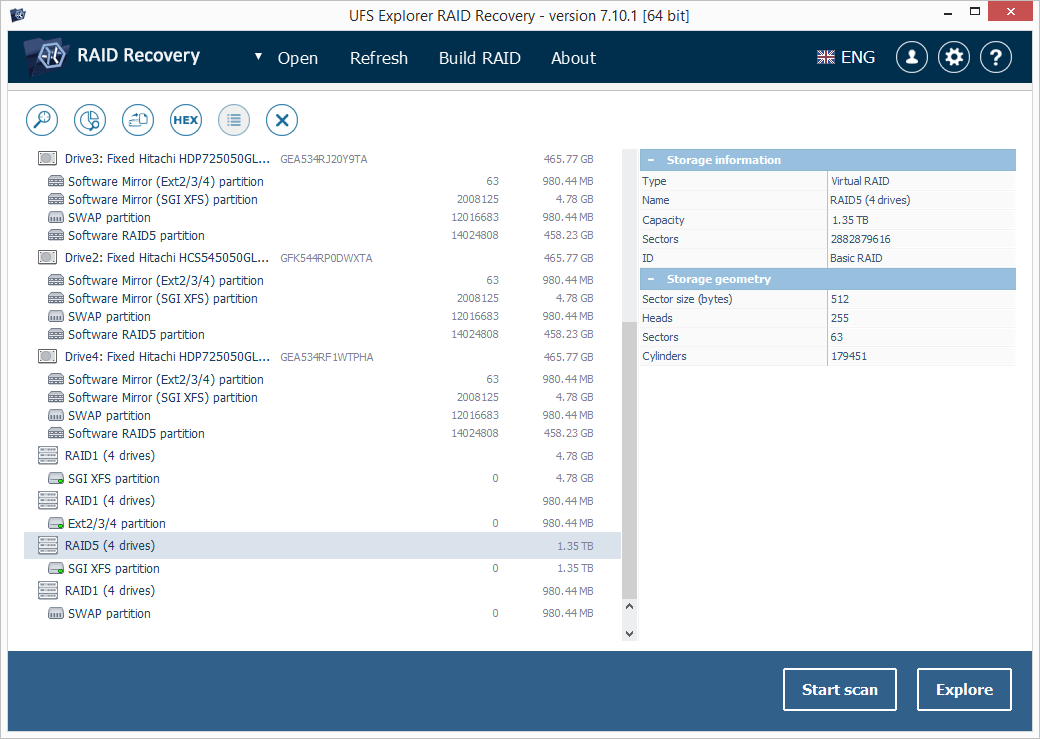
Task: Click the application icon in title bar
Action: (17, 14)
